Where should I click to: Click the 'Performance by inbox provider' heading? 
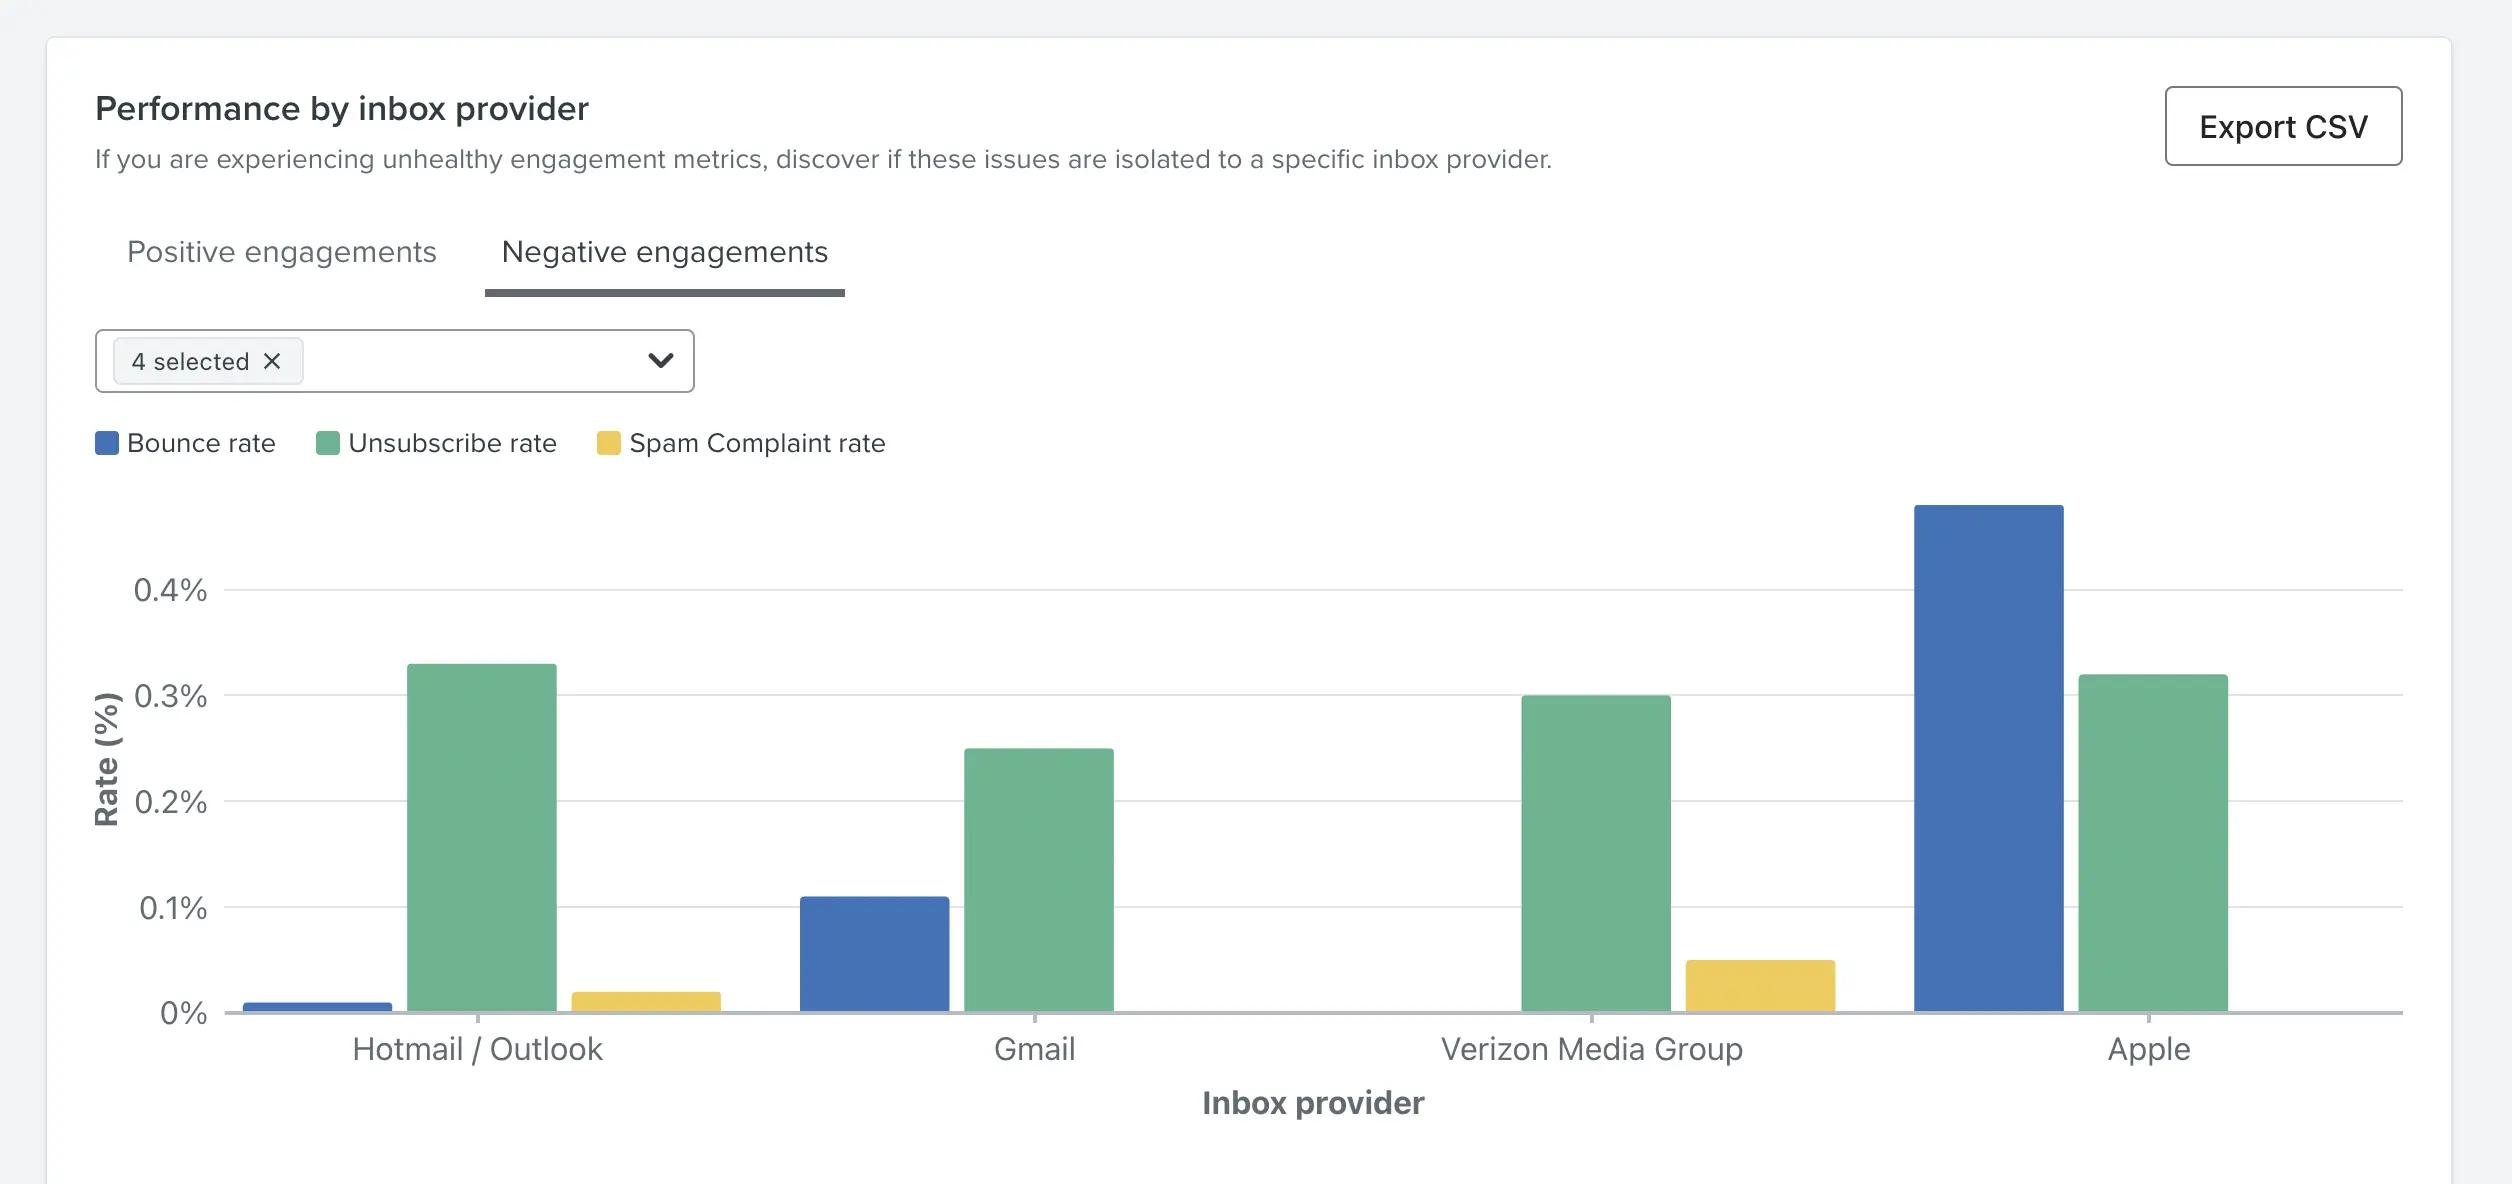pos(342,108)
